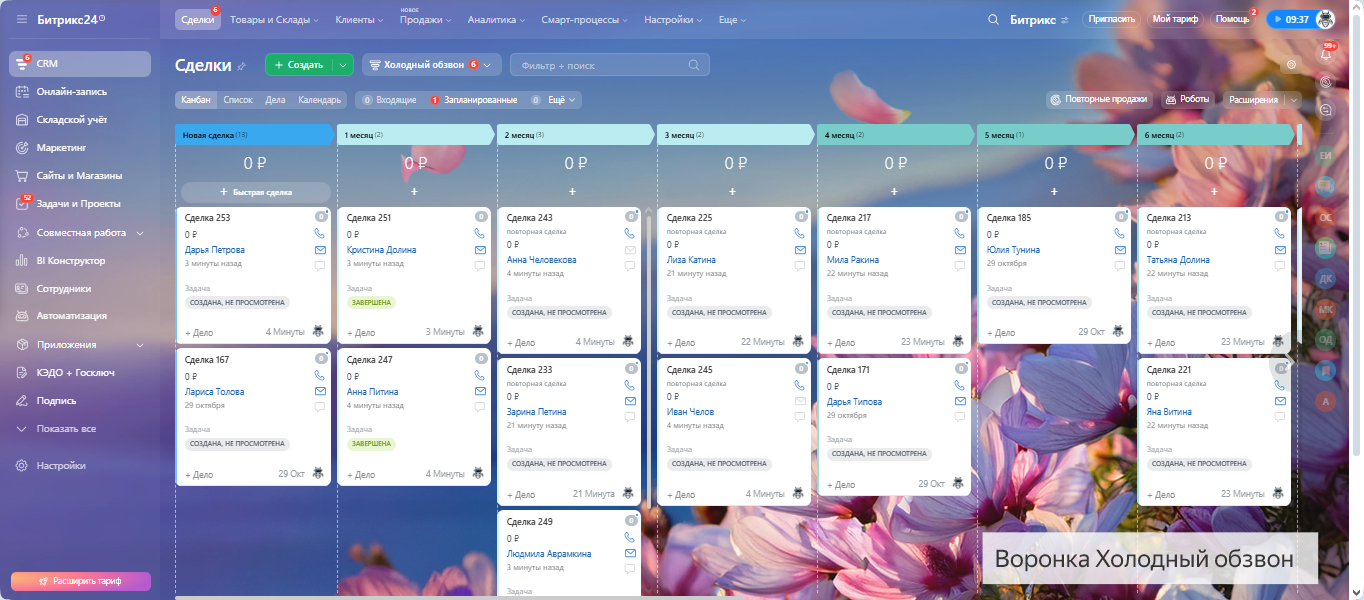Expand the Расширения dropdown arrow
The height and width of the screenshot is (600, 1364).
tap(1293, 100)
